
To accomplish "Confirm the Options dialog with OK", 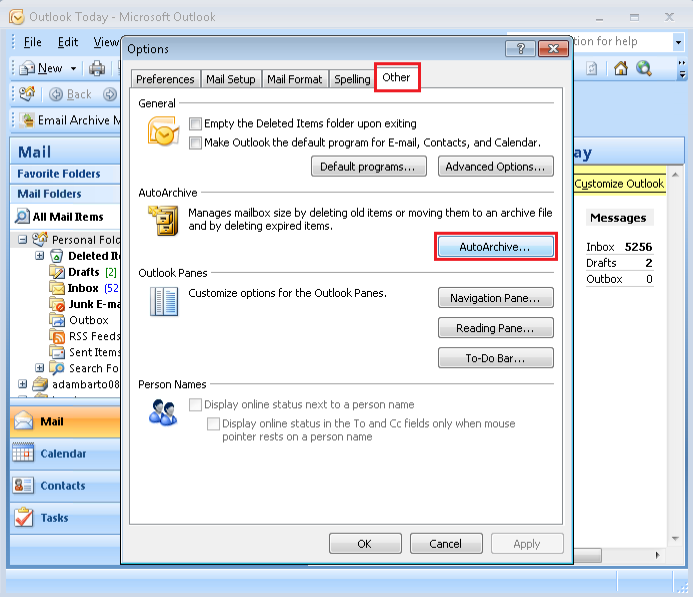I will [x=365, y=544].
